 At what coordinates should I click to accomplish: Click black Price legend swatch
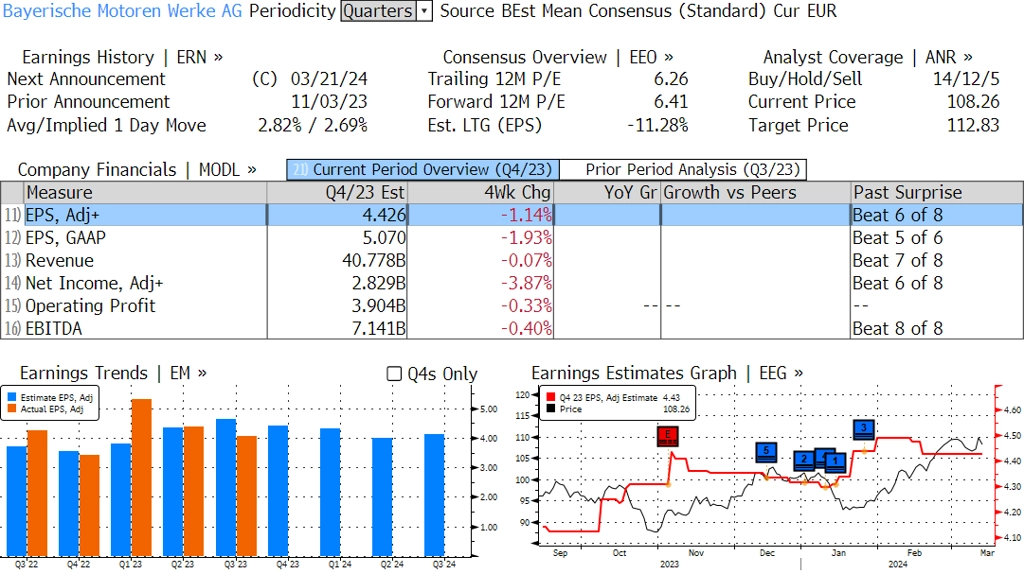coord(551,409)
